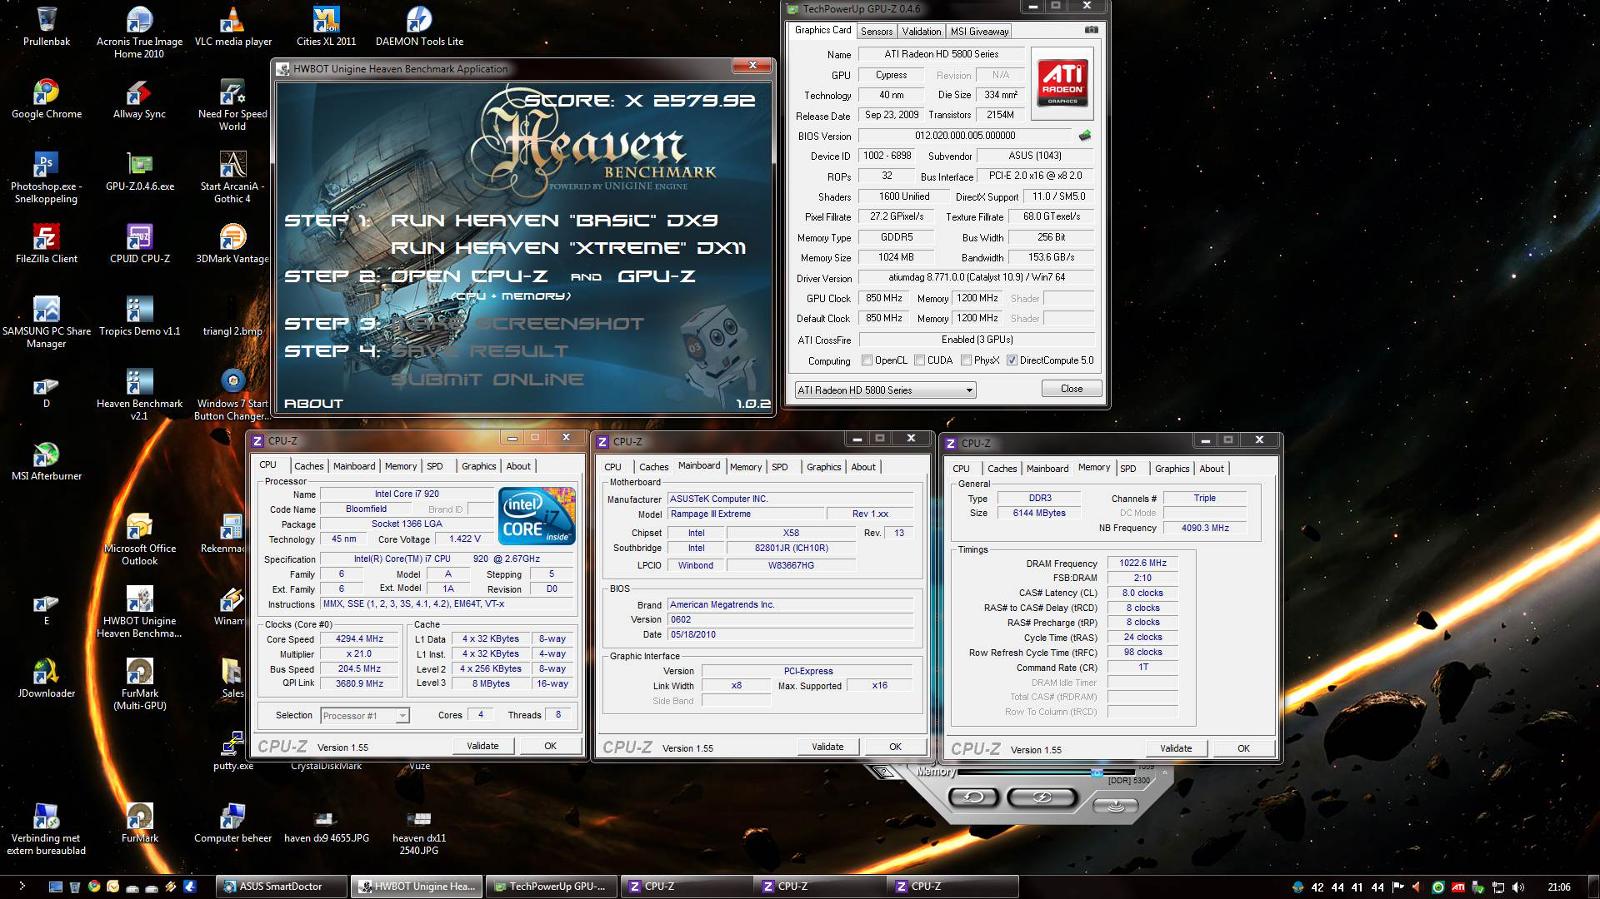This screenshot has height=899, width=1600.
Task: Open MSI Giveaway tab in GPU-Z
Action: pos(979,31)
